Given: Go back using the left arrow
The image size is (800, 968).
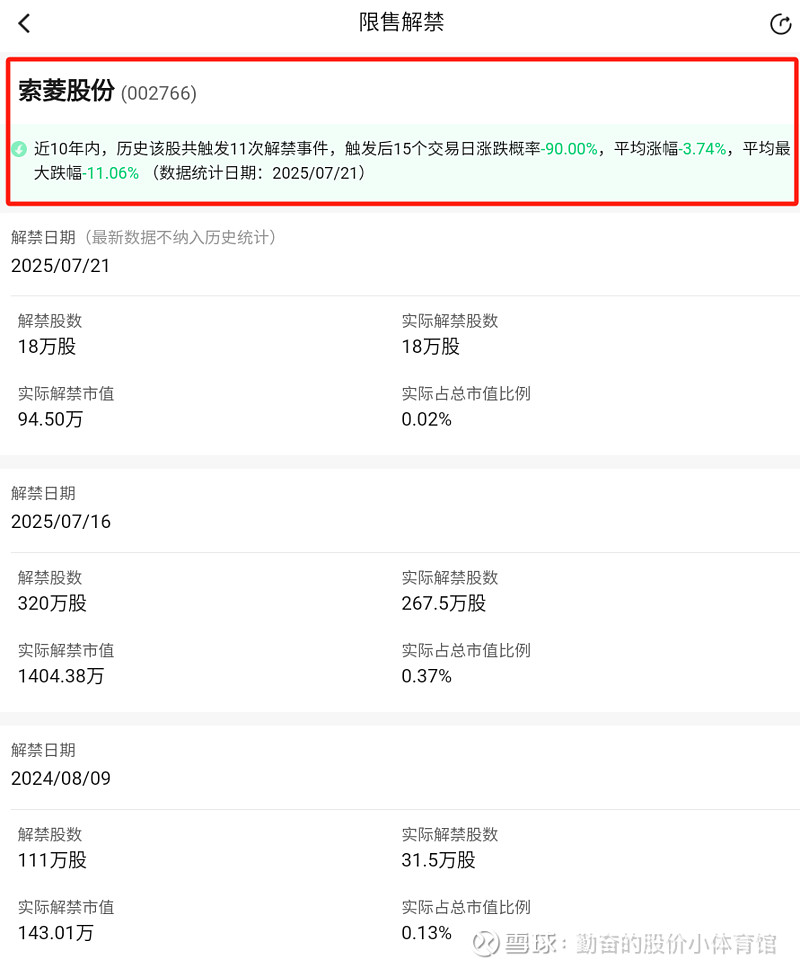Looking at the screenshot, I should pyautogui.click(x=24, y=23).
